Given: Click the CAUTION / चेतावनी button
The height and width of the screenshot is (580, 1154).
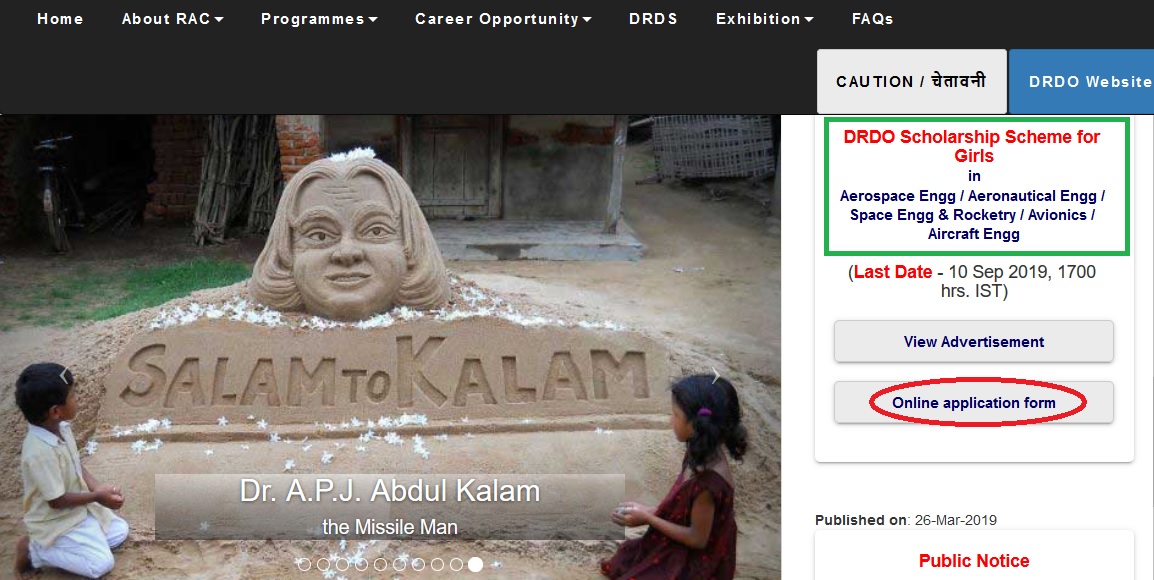Looking at the screenshot, I should tap(911, 82).
